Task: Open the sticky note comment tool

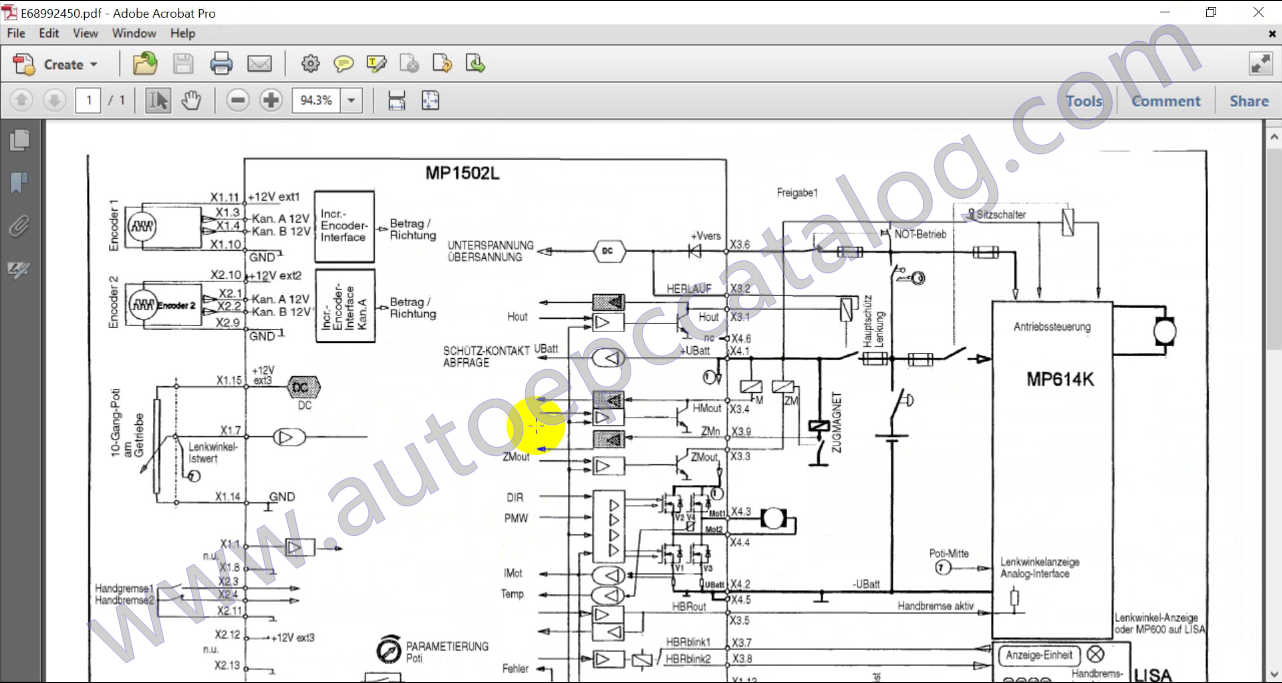Action: tap(343, 64)
